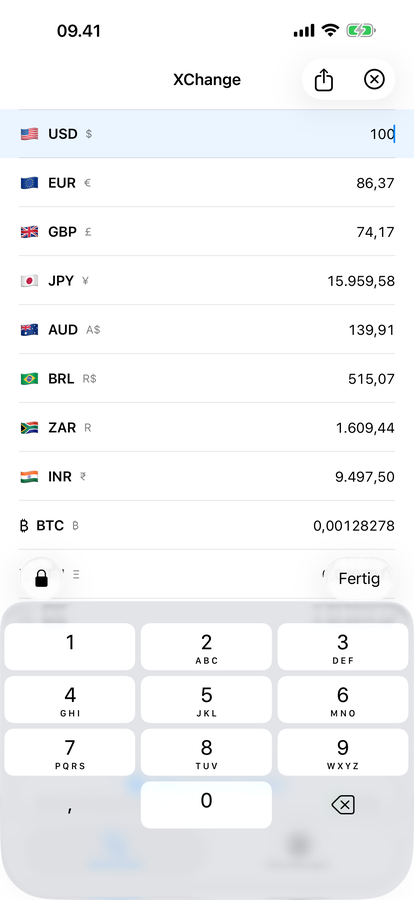
Task: Tap keypad digit 0
Action: coord(206,805)
